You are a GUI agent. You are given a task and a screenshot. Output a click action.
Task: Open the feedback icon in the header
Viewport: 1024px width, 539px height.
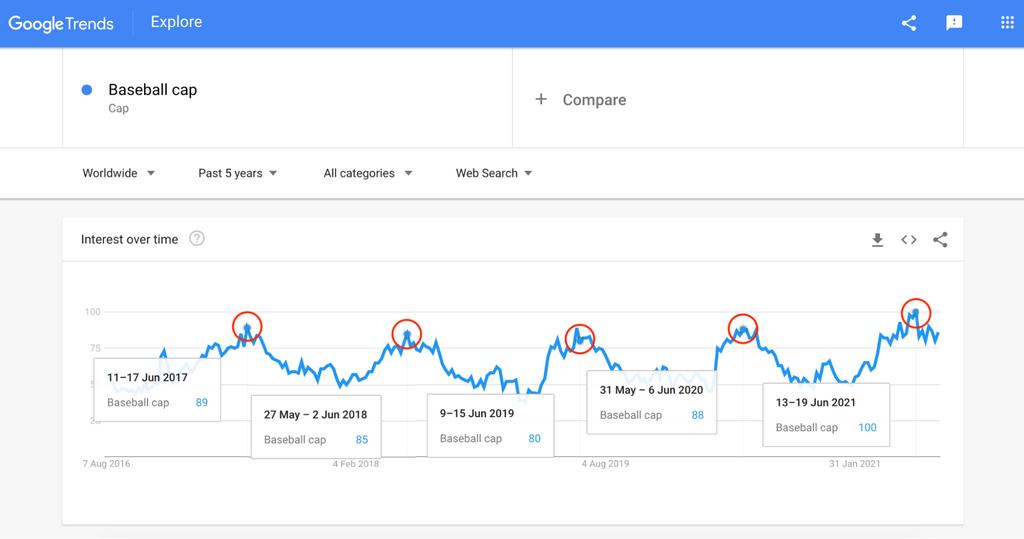tap(954, 23)
